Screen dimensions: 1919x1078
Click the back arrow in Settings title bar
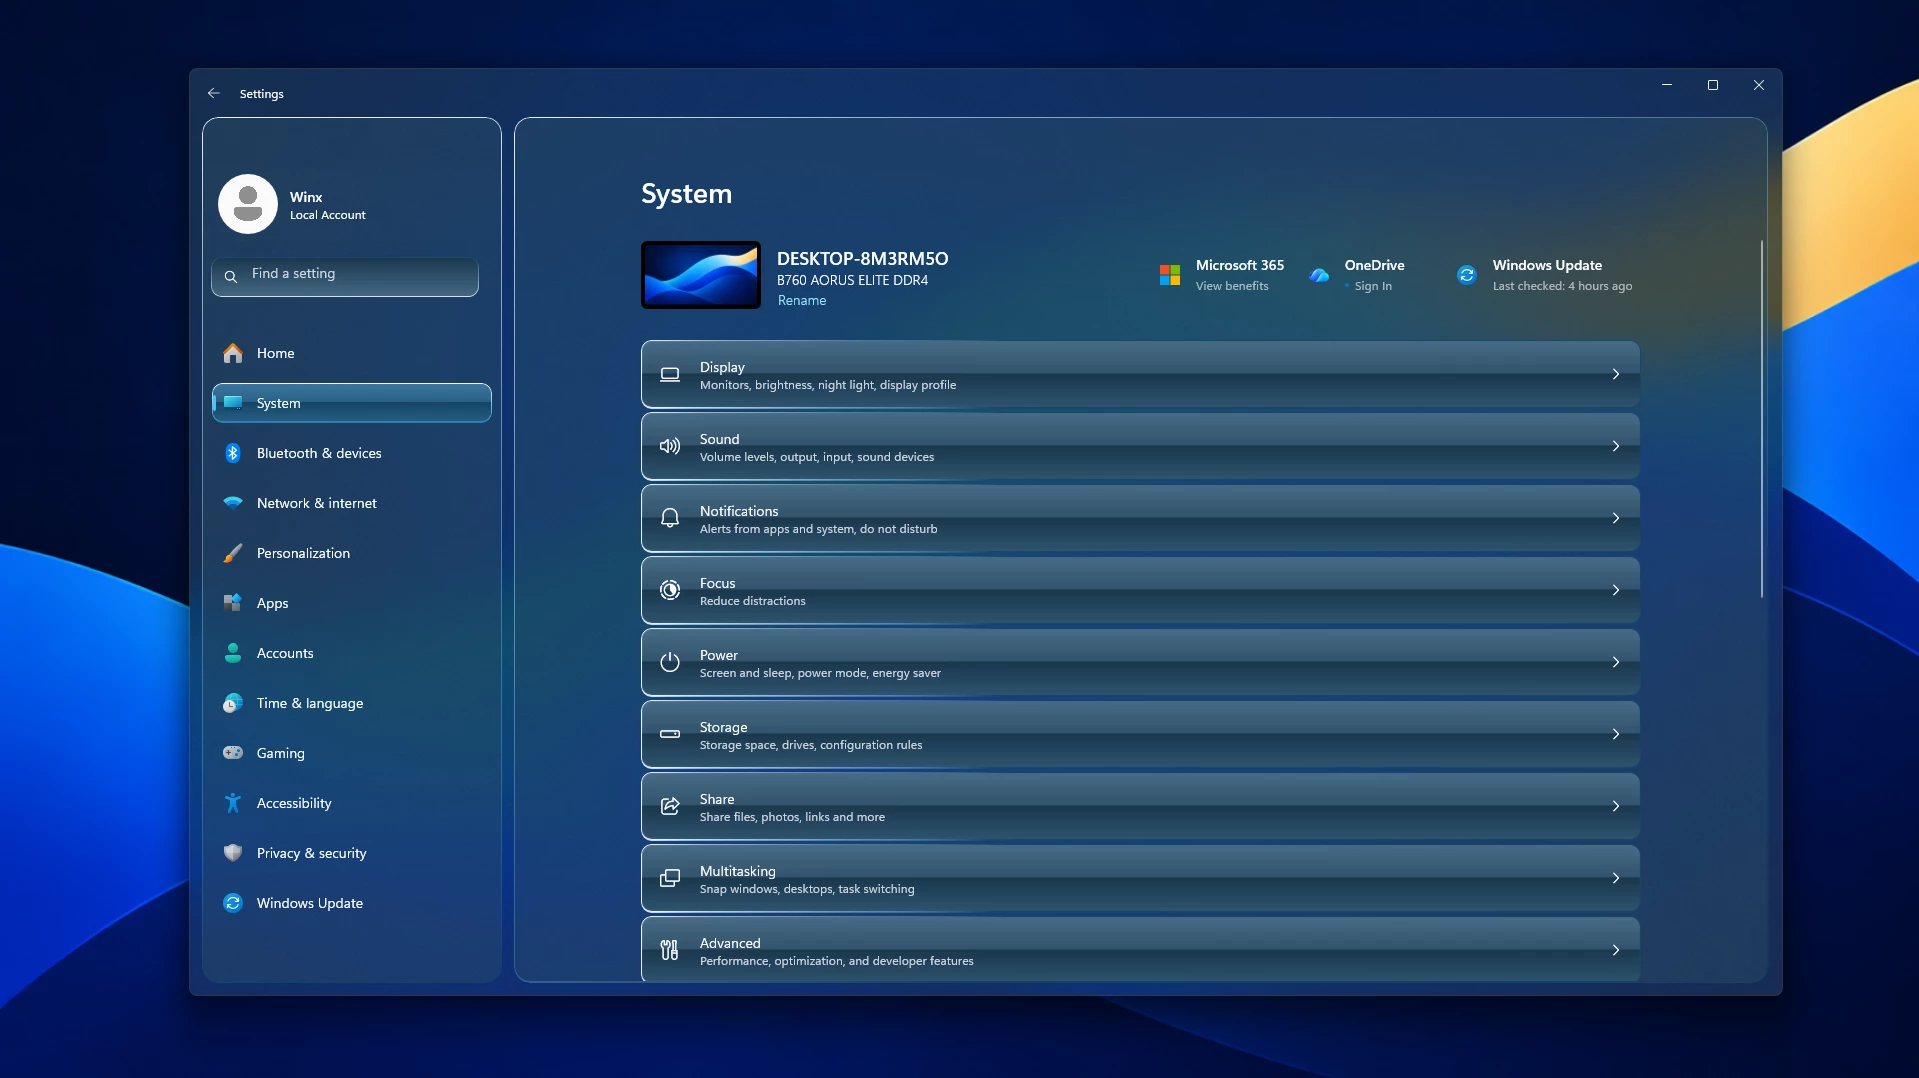tap(213, 93)
